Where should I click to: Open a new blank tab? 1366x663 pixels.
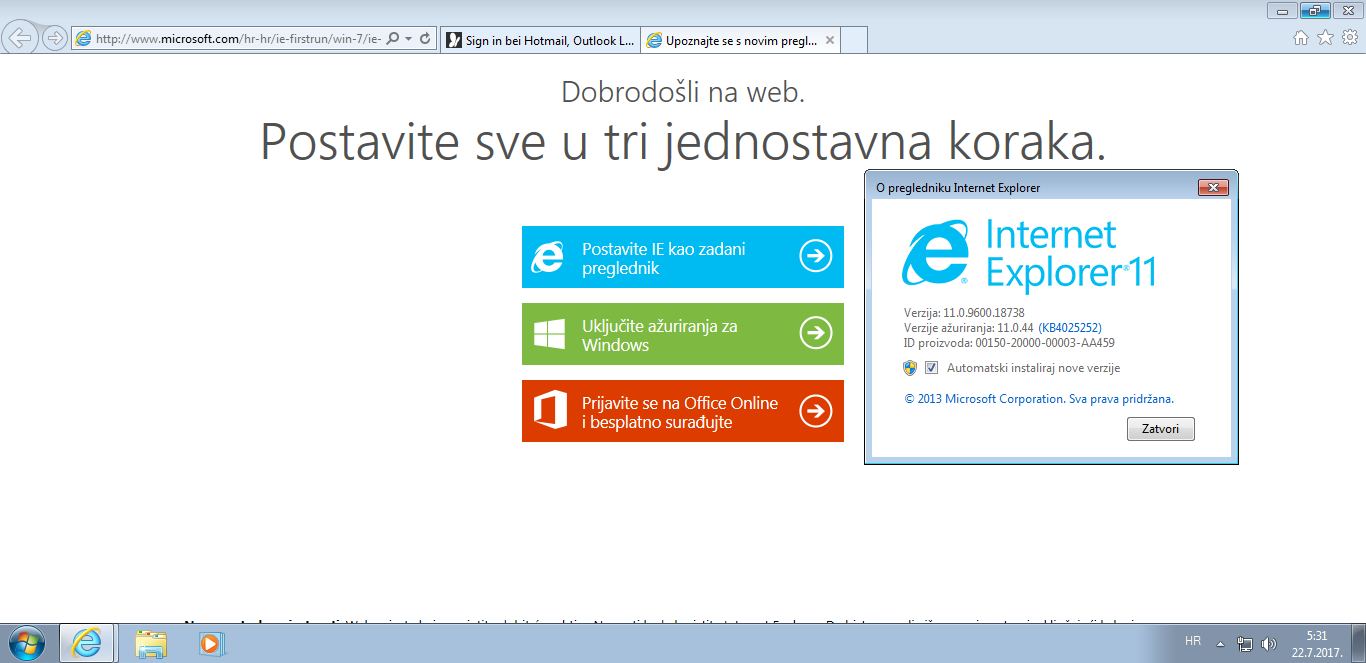pyautogui.click(x=853, y=40)
